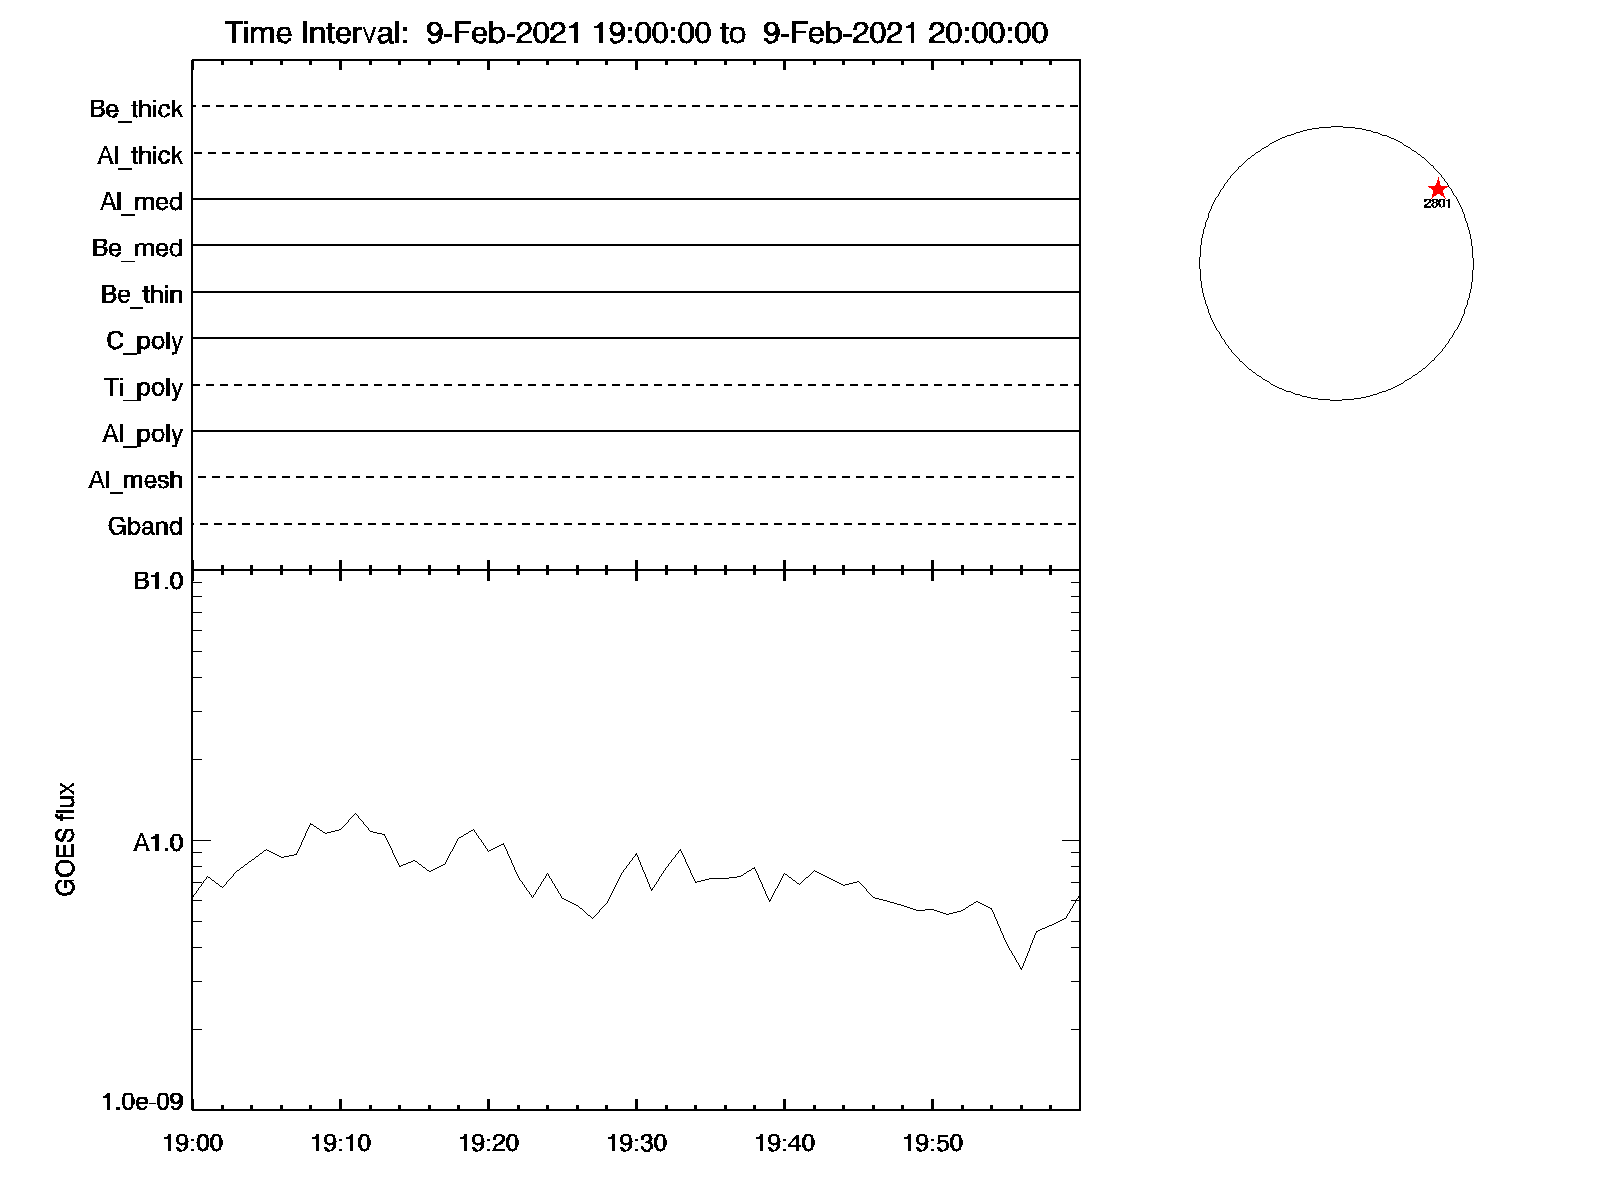Viewport: 1600px width, 1200px height.
Task: Click the Al_poly filter label
Action: [142, 434]
